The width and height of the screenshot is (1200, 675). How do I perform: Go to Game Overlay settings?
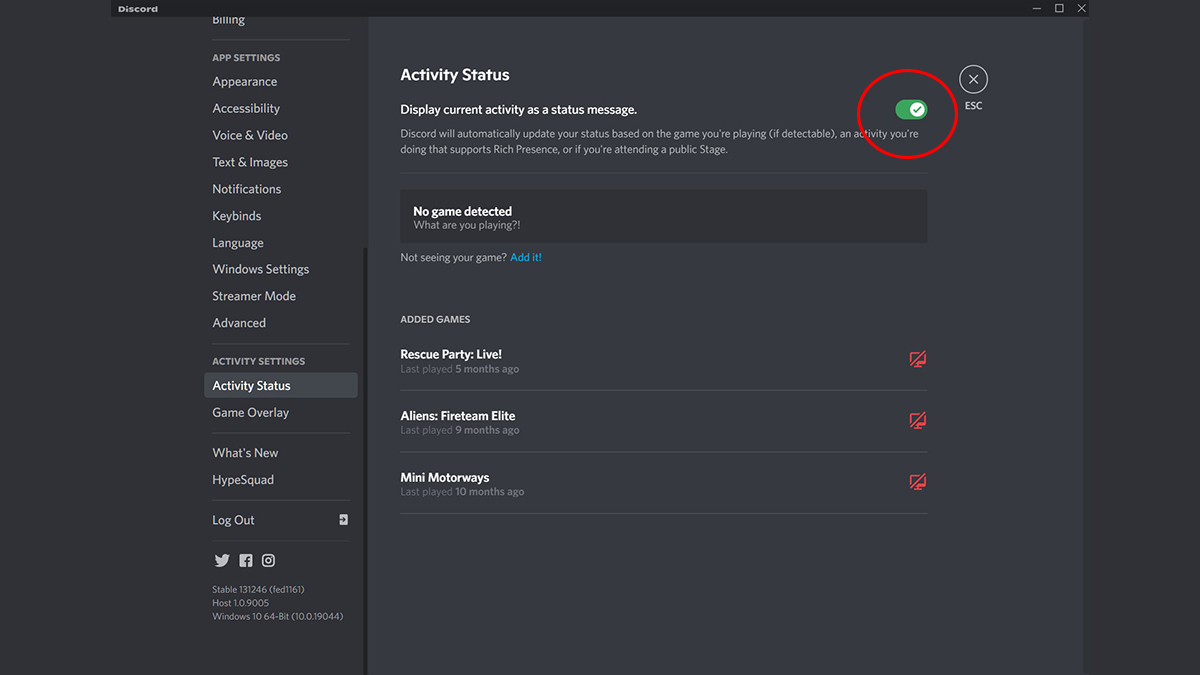coord(251,413)
